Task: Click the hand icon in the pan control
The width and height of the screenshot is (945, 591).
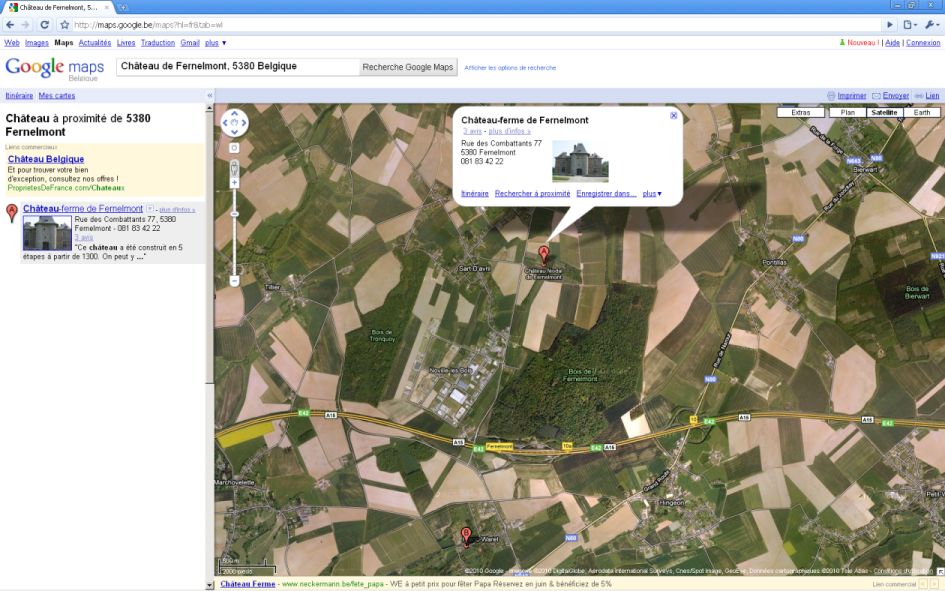Action: pyautogui.click(x=234, y=123)
